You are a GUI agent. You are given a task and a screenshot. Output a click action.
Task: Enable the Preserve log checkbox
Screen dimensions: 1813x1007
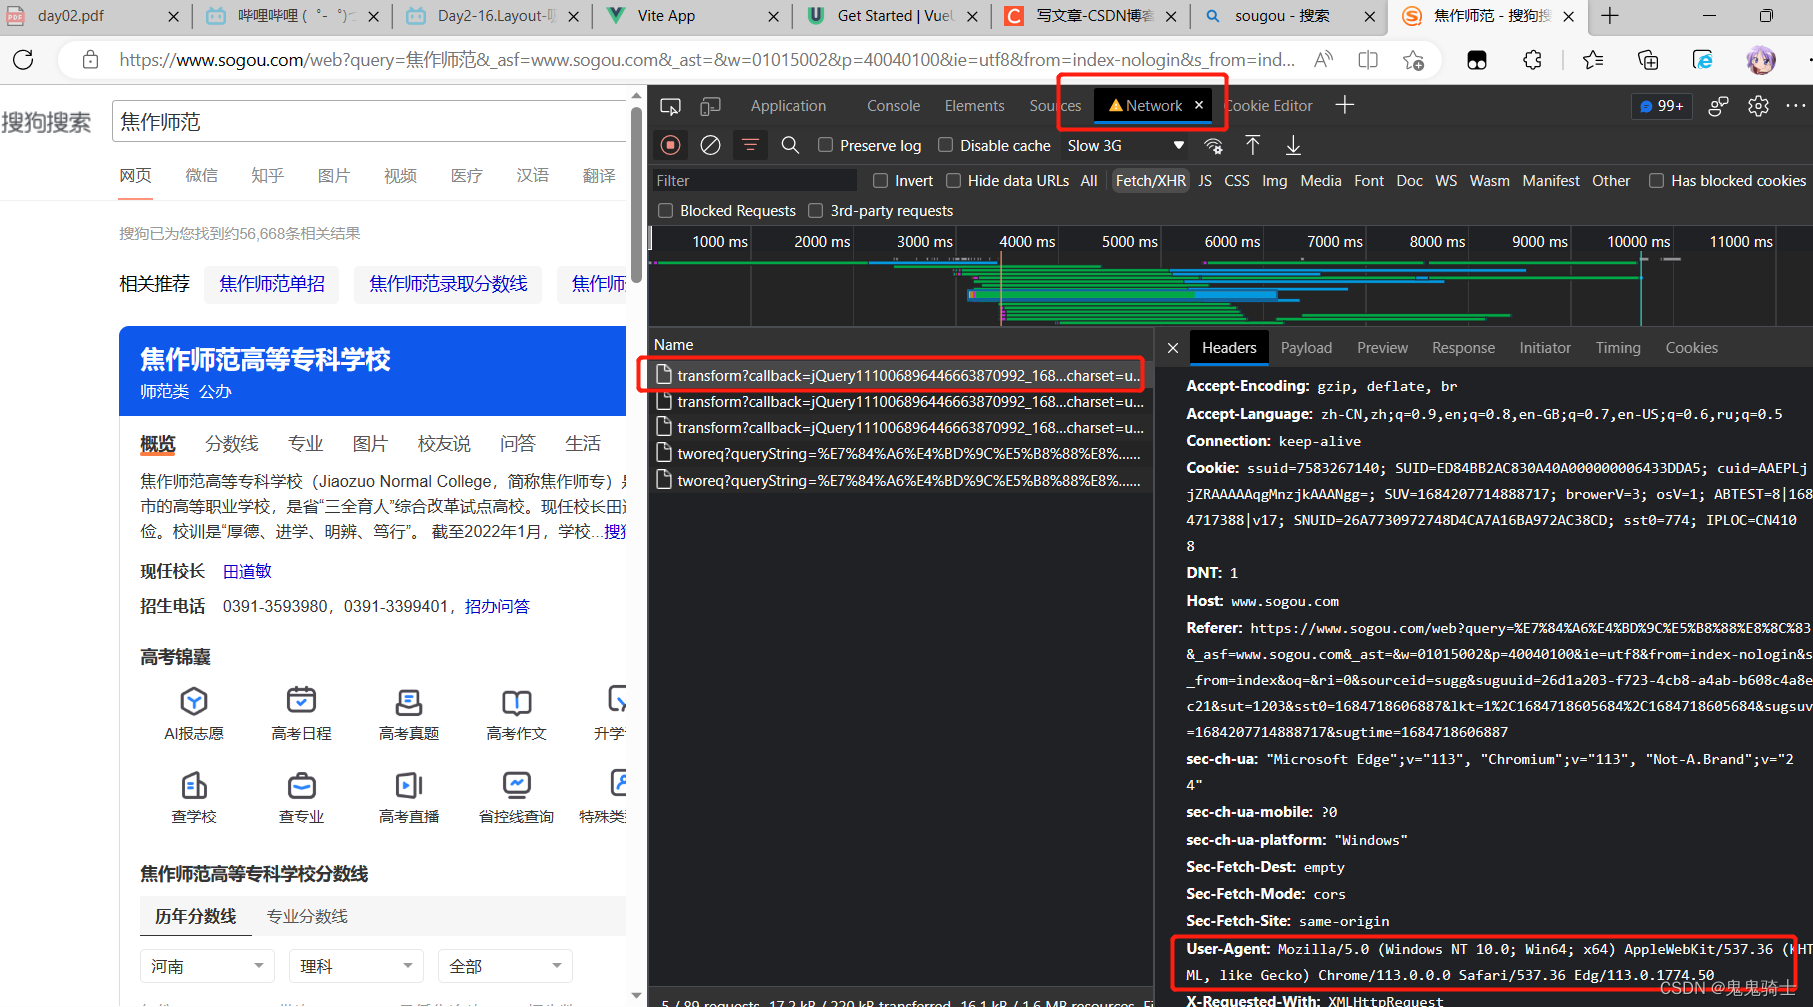pos(825,145)
